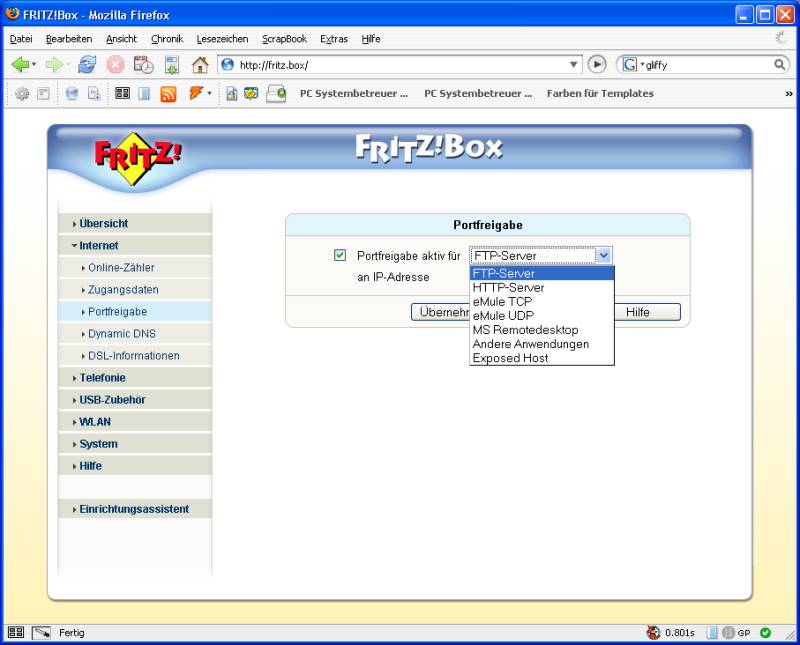Choose Exposed Host option

(541, 358)
